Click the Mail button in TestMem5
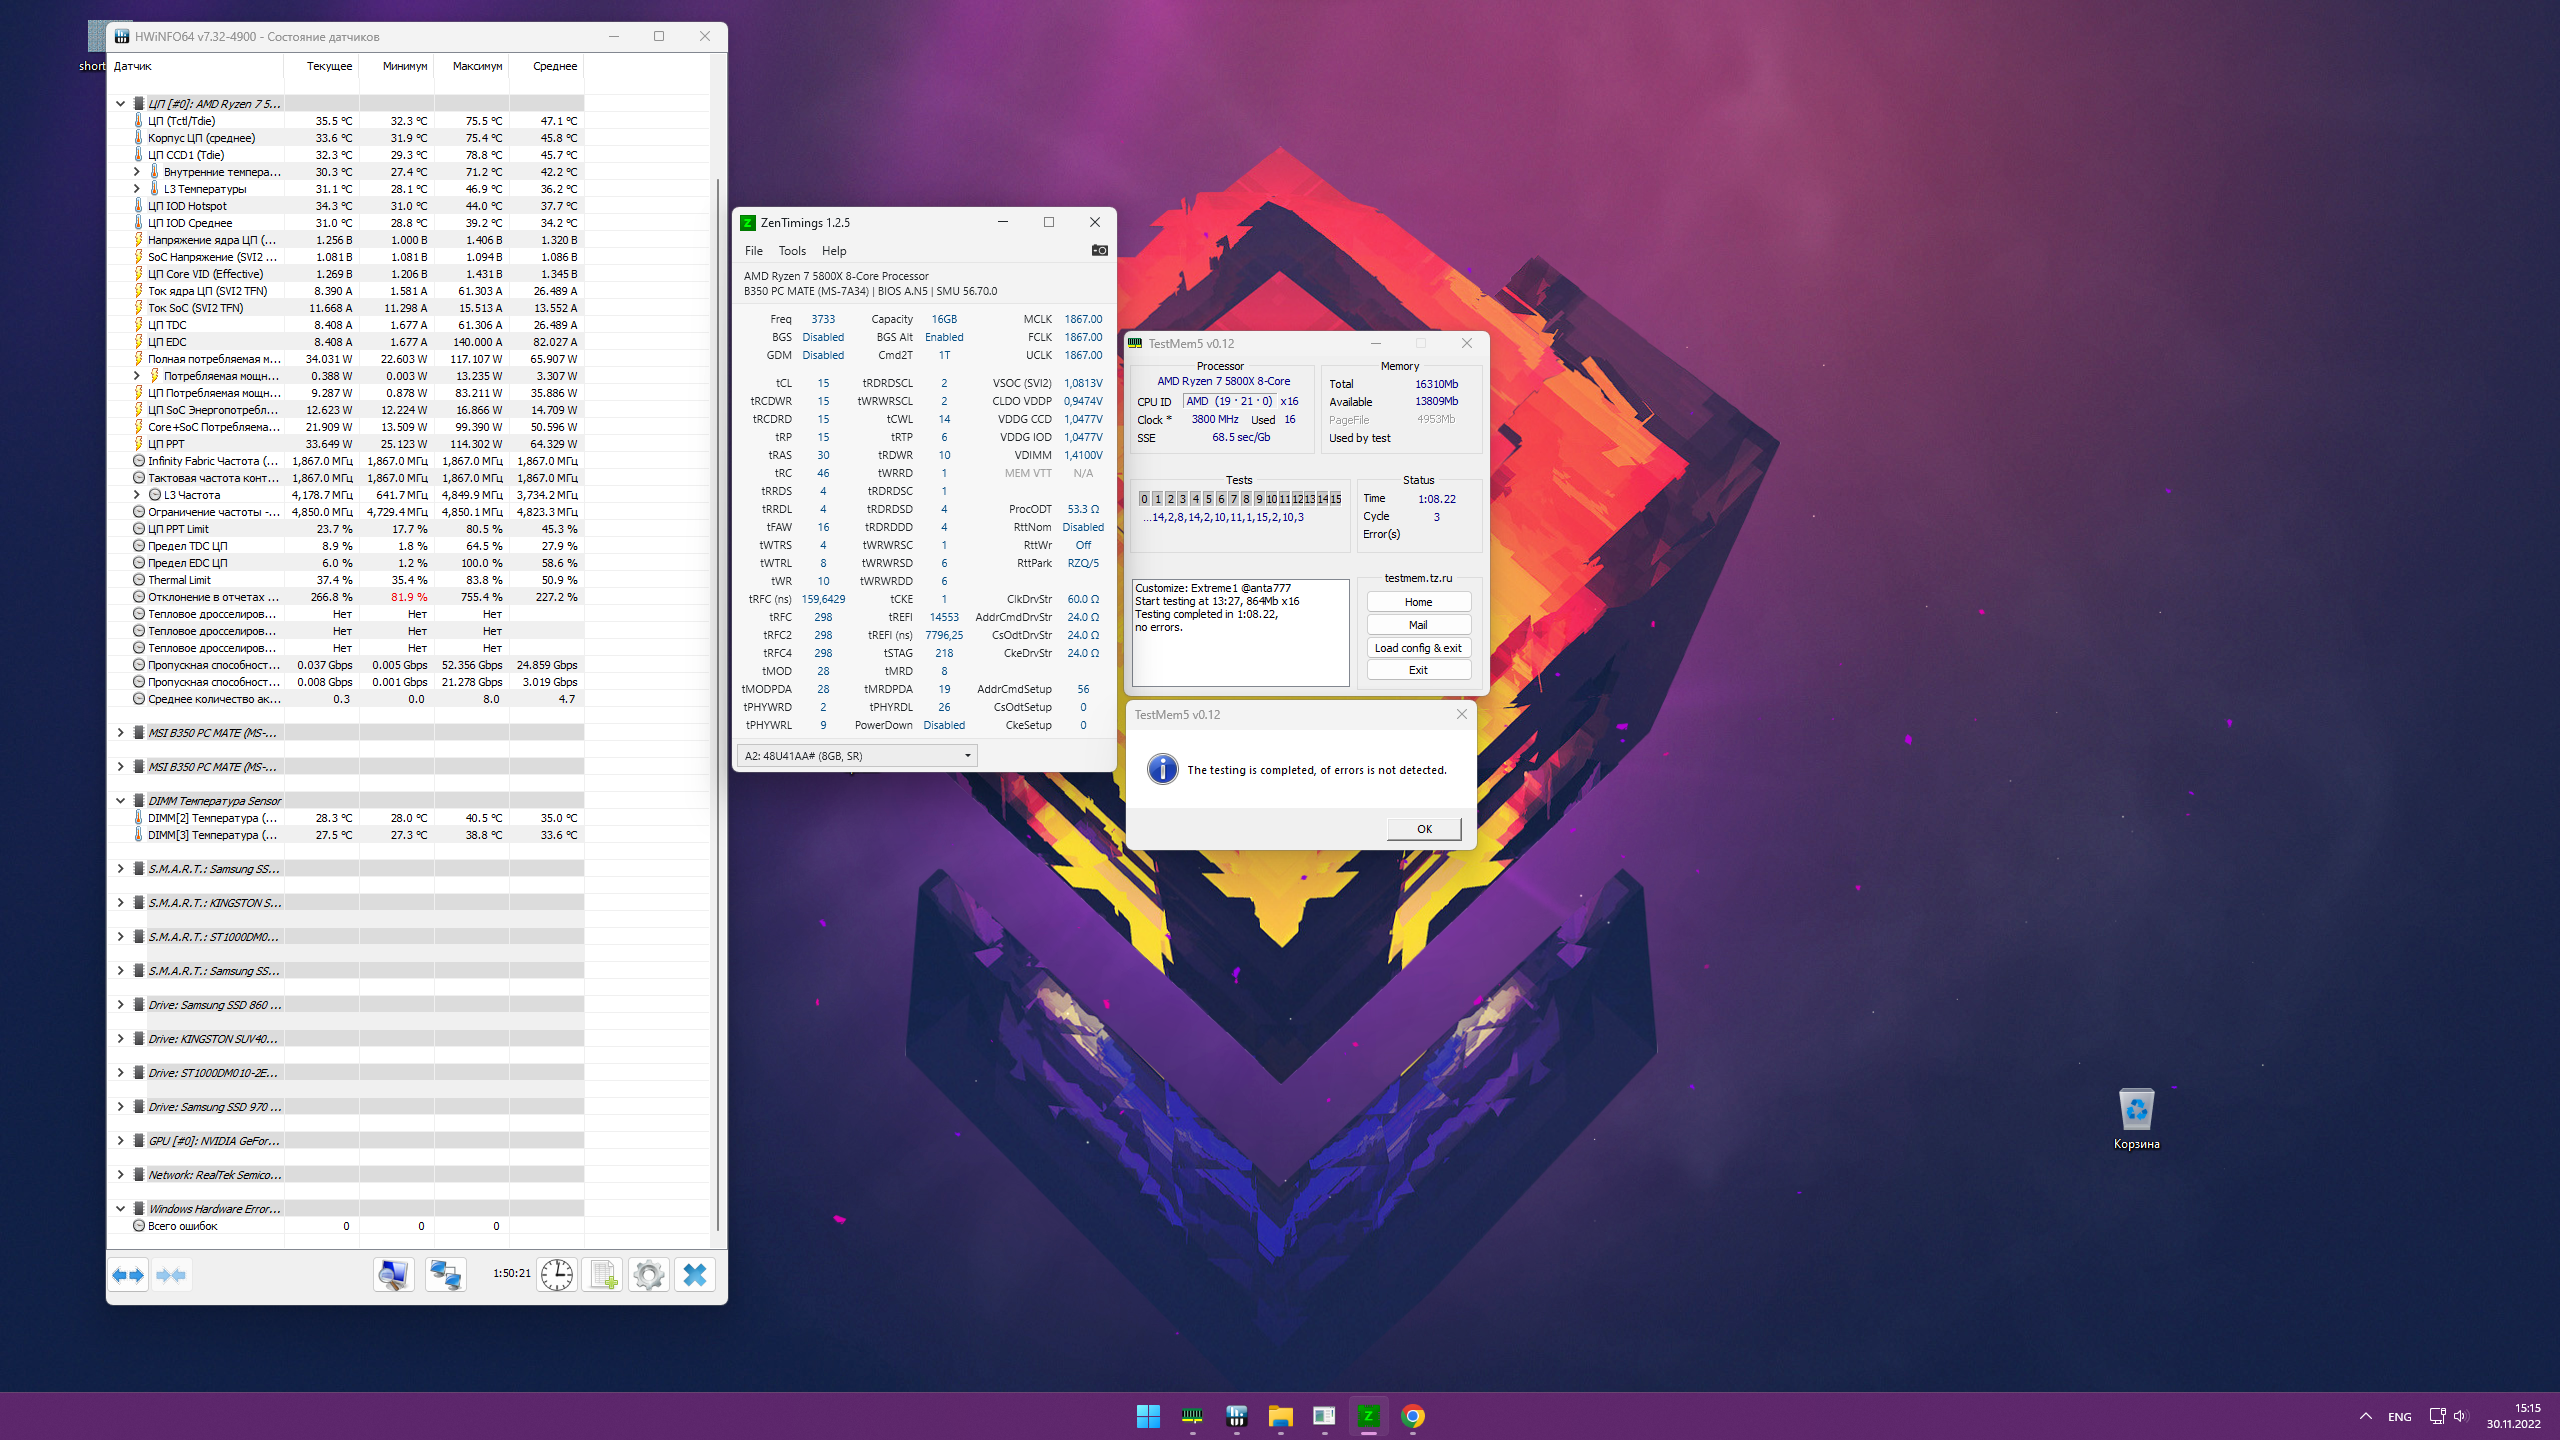 tap(1417, 625)
